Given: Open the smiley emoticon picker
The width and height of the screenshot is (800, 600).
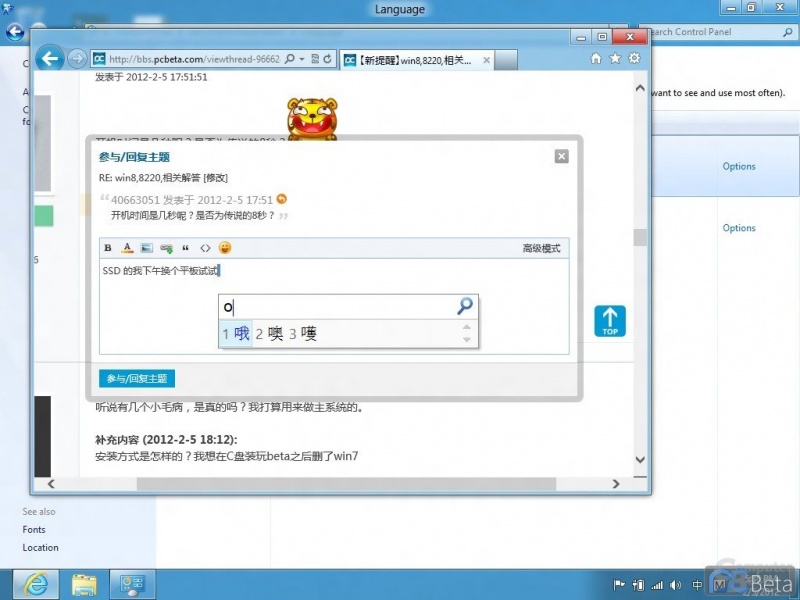Looking at the screenshot, I should point(225,247).
